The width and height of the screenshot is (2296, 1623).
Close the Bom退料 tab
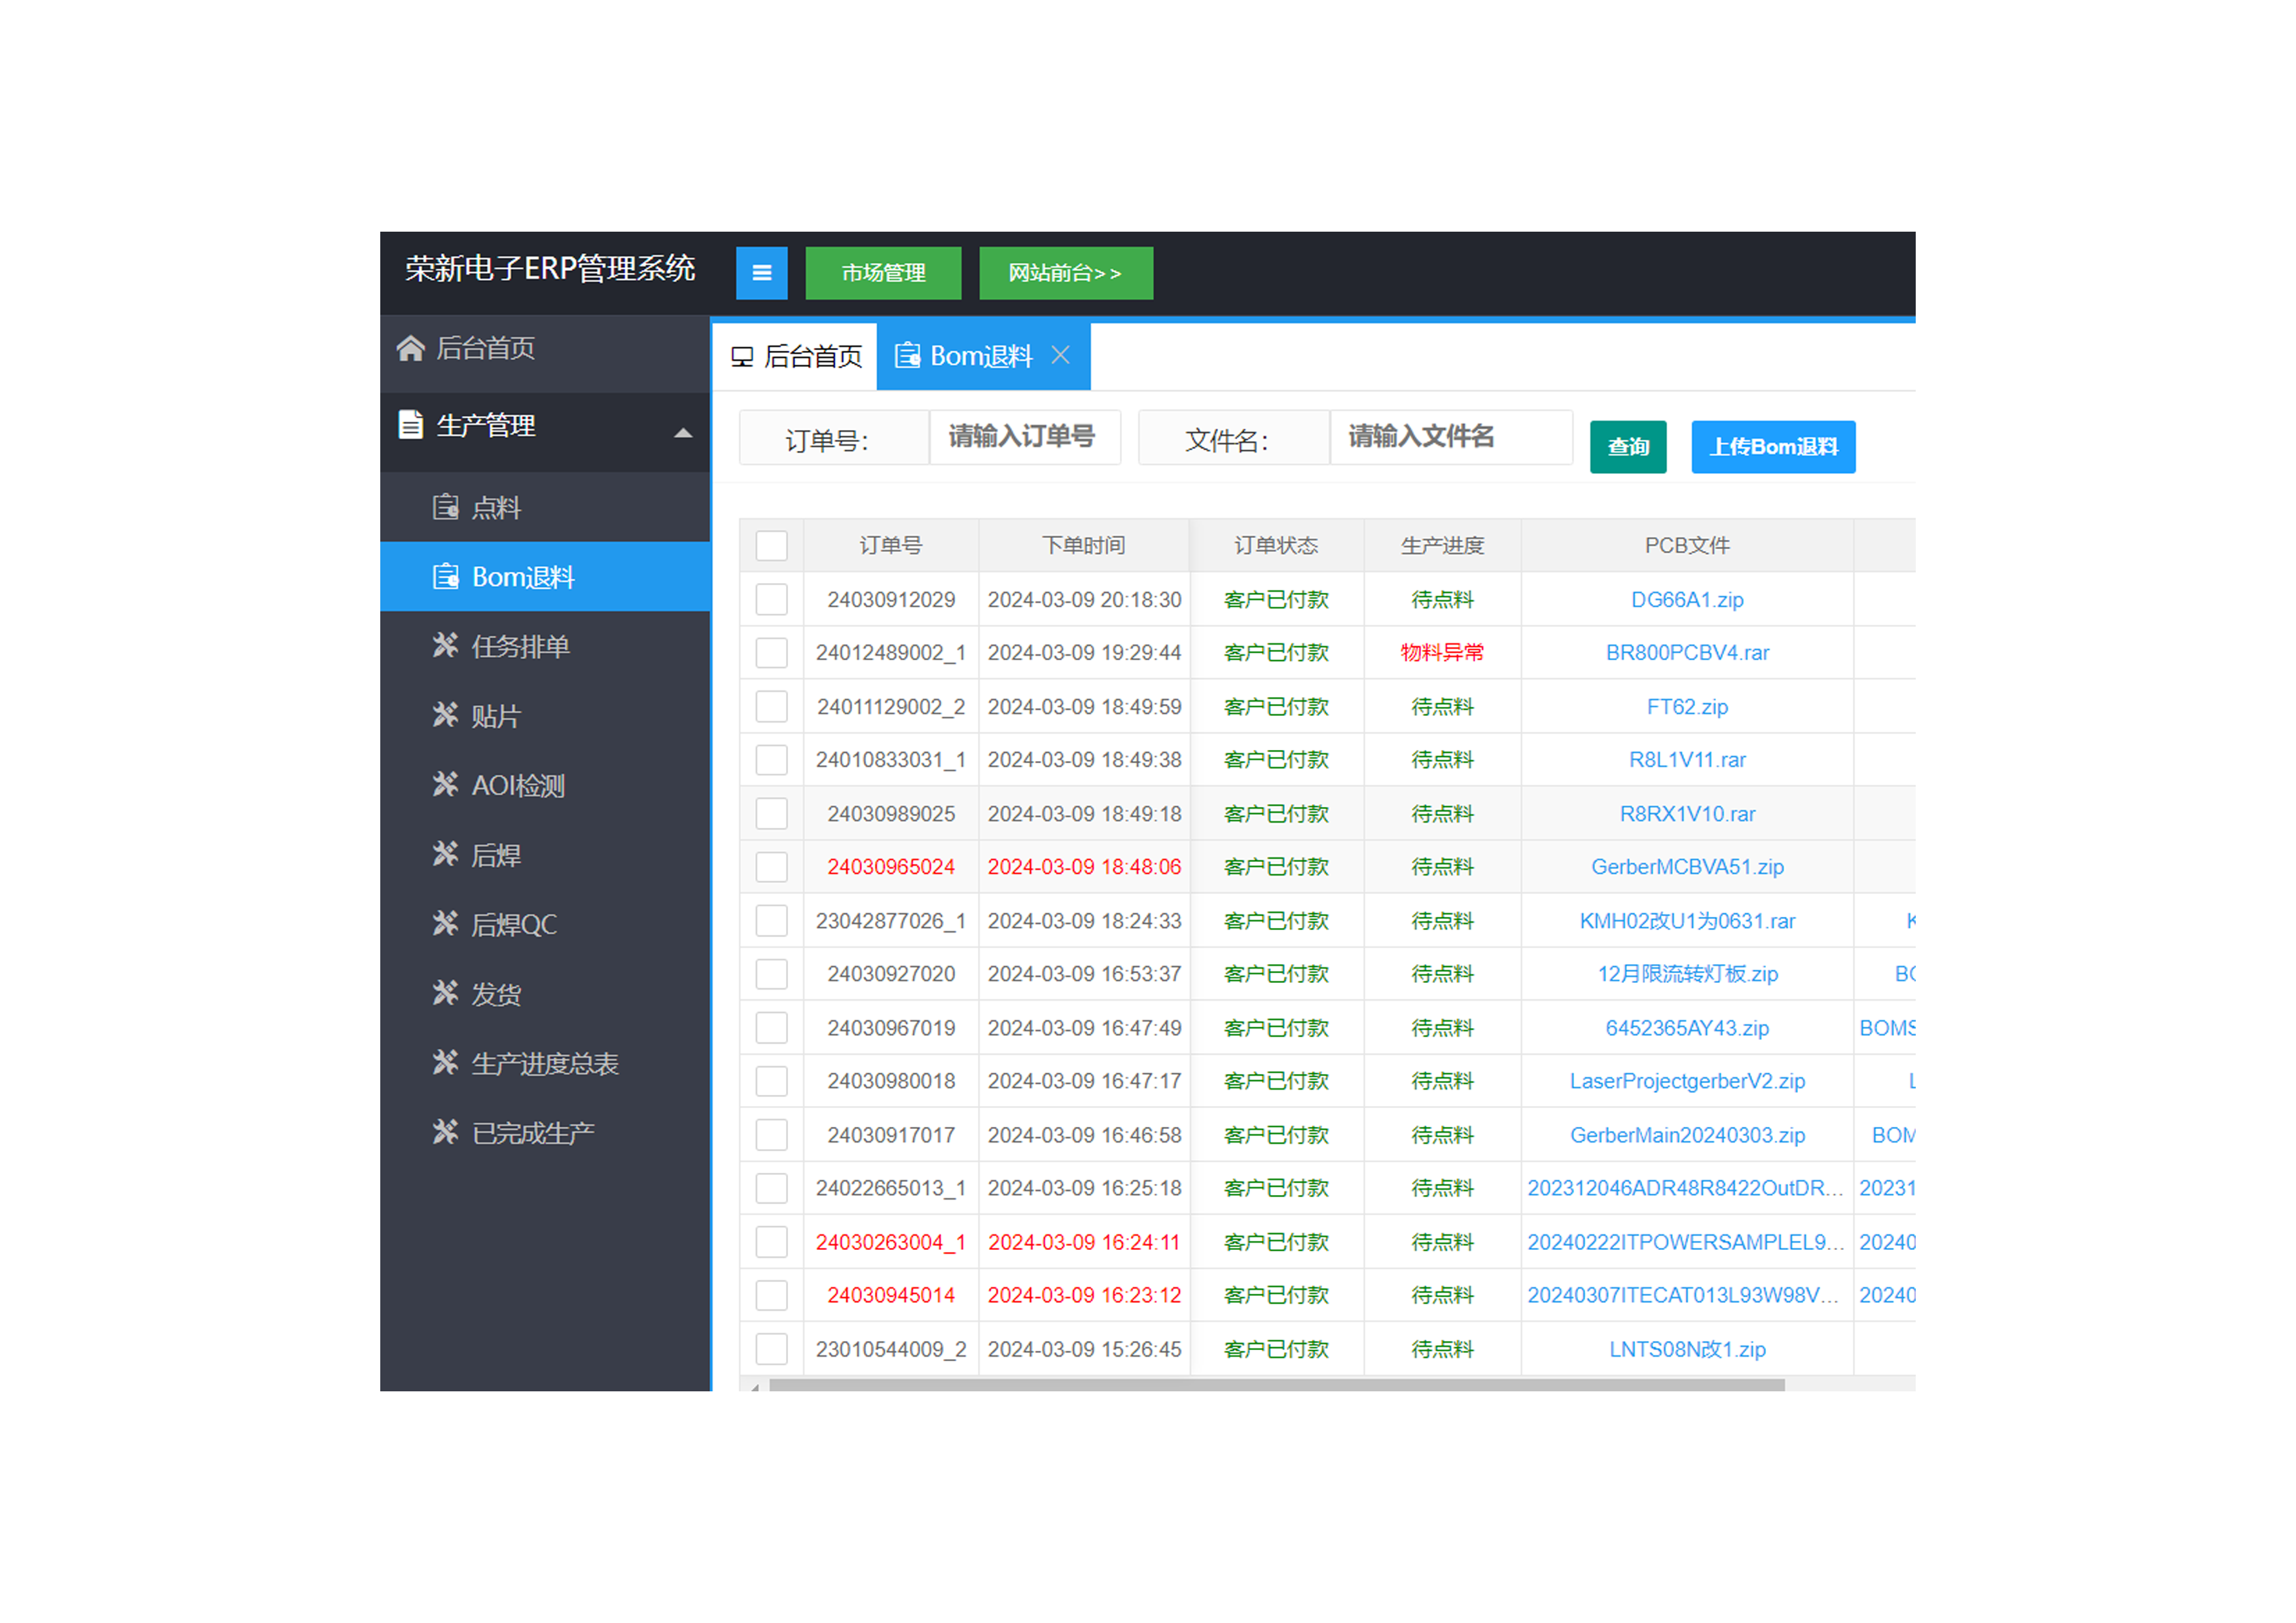[1061, 355]
